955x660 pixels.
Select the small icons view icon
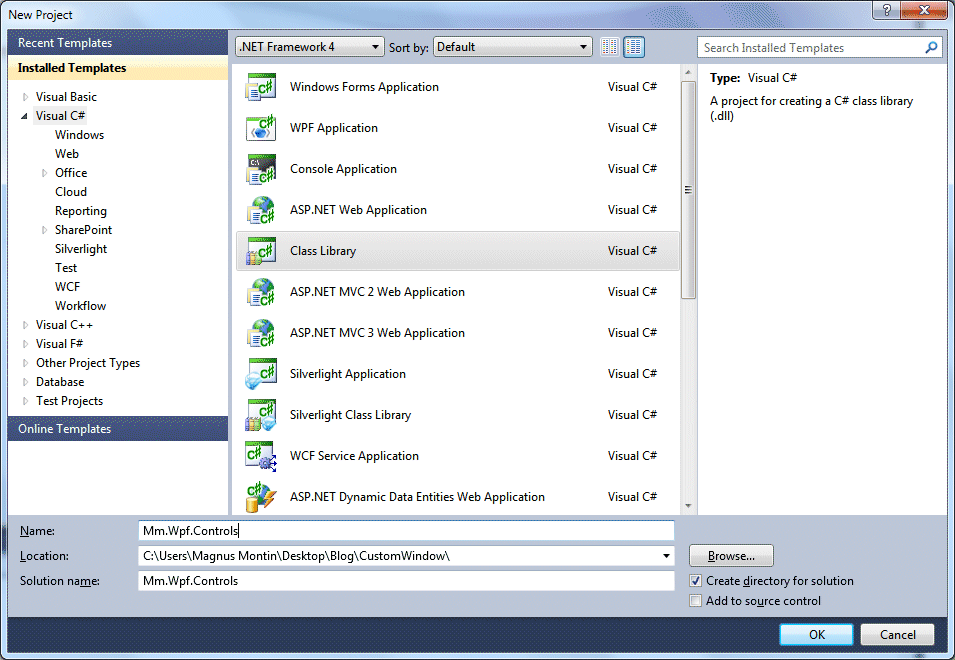point(609,46)
